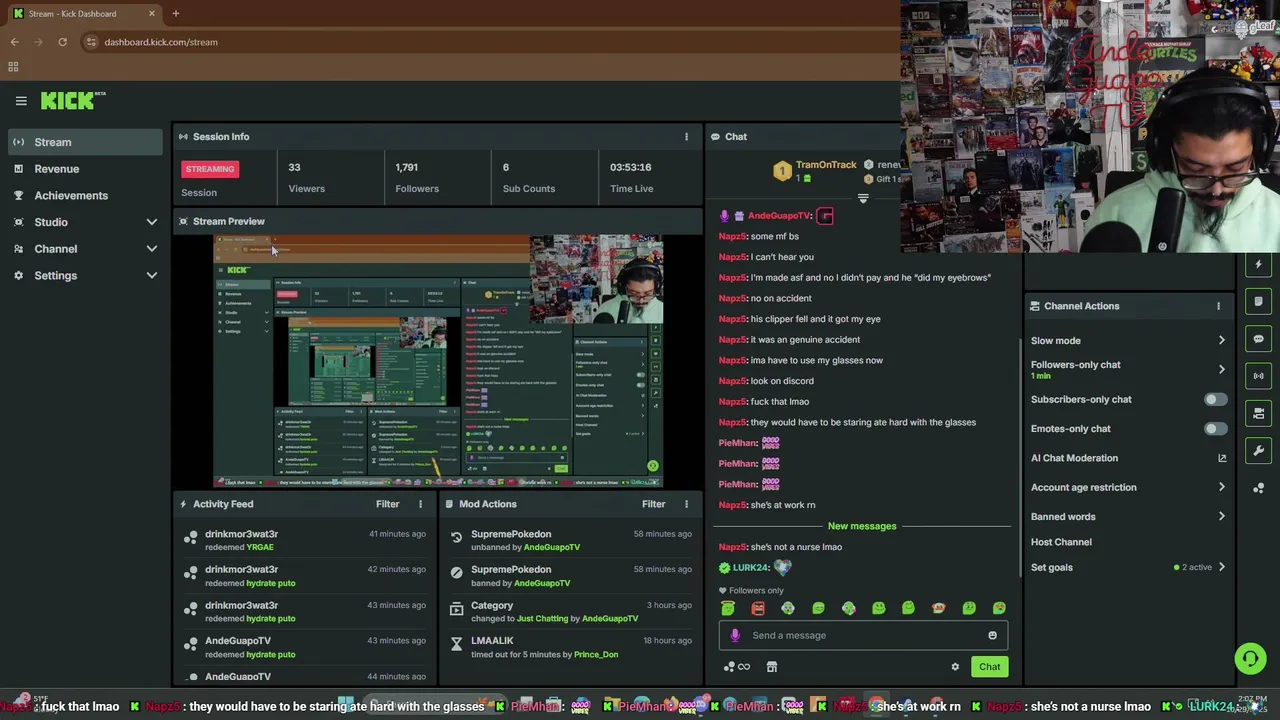Click the LMAALIK timed out entry
Viewport: 1280px width, 720px height.
570,647
